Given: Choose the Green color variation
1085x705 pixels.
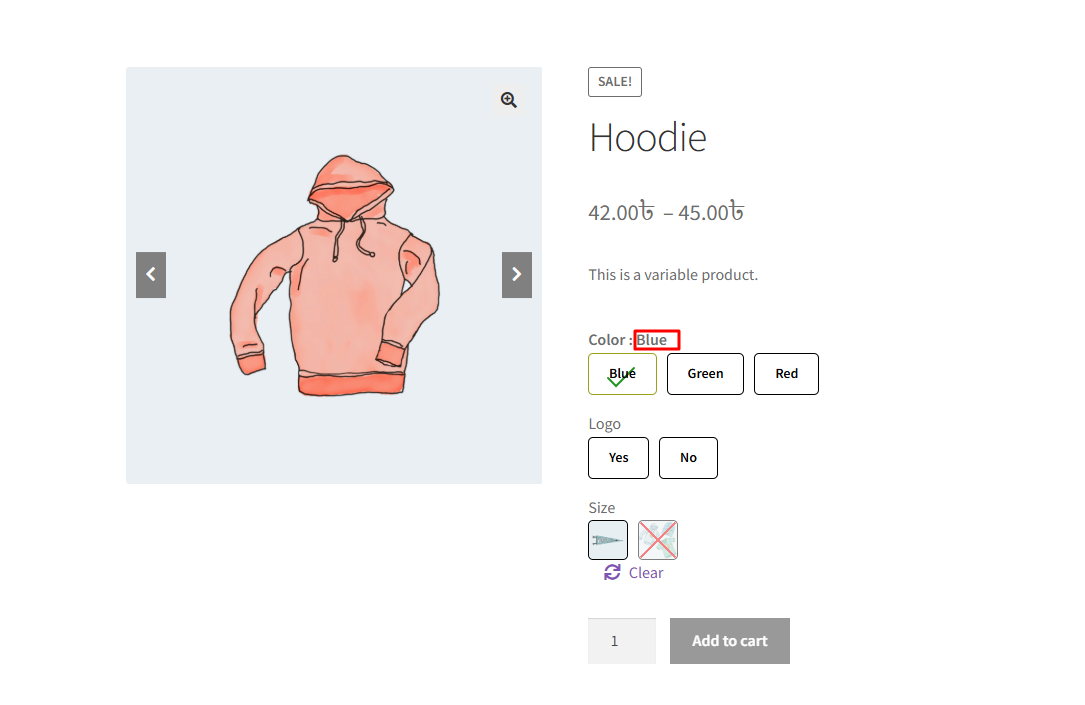Looking at the screenshot, I should [x=705, y=374].
